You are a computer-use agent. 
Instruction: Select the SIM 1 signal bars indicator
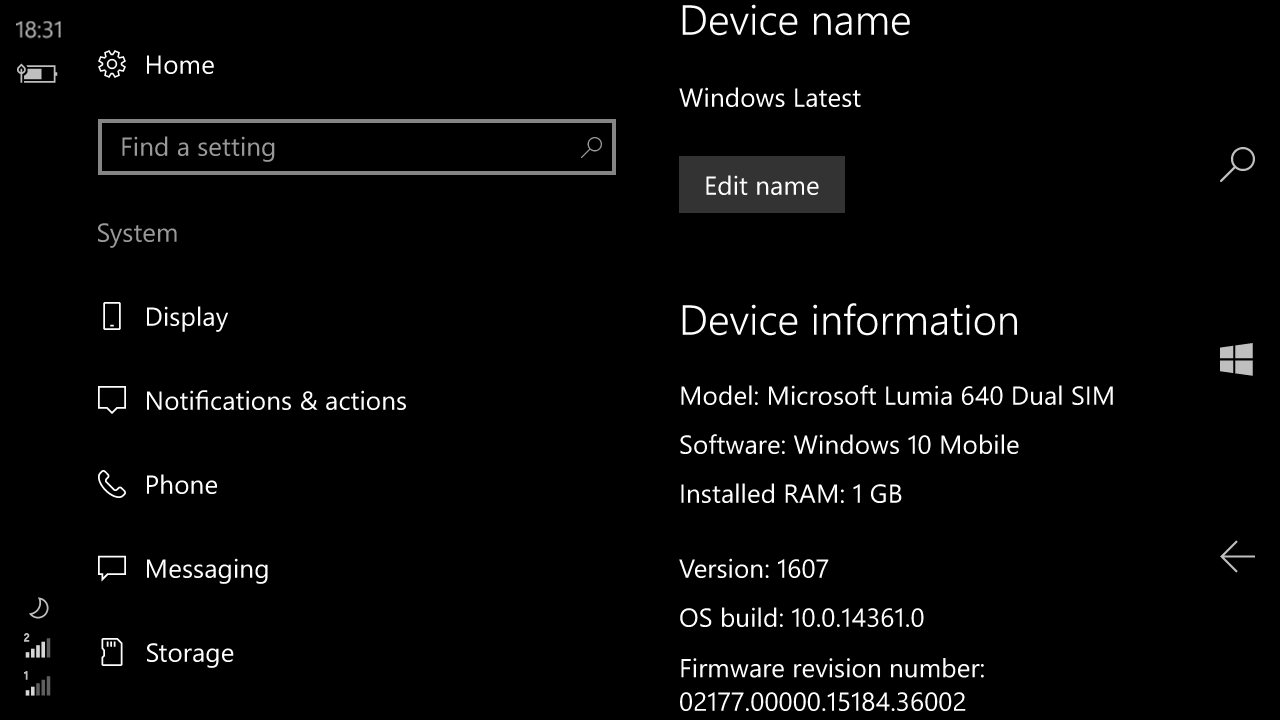[x=37, y=686]
